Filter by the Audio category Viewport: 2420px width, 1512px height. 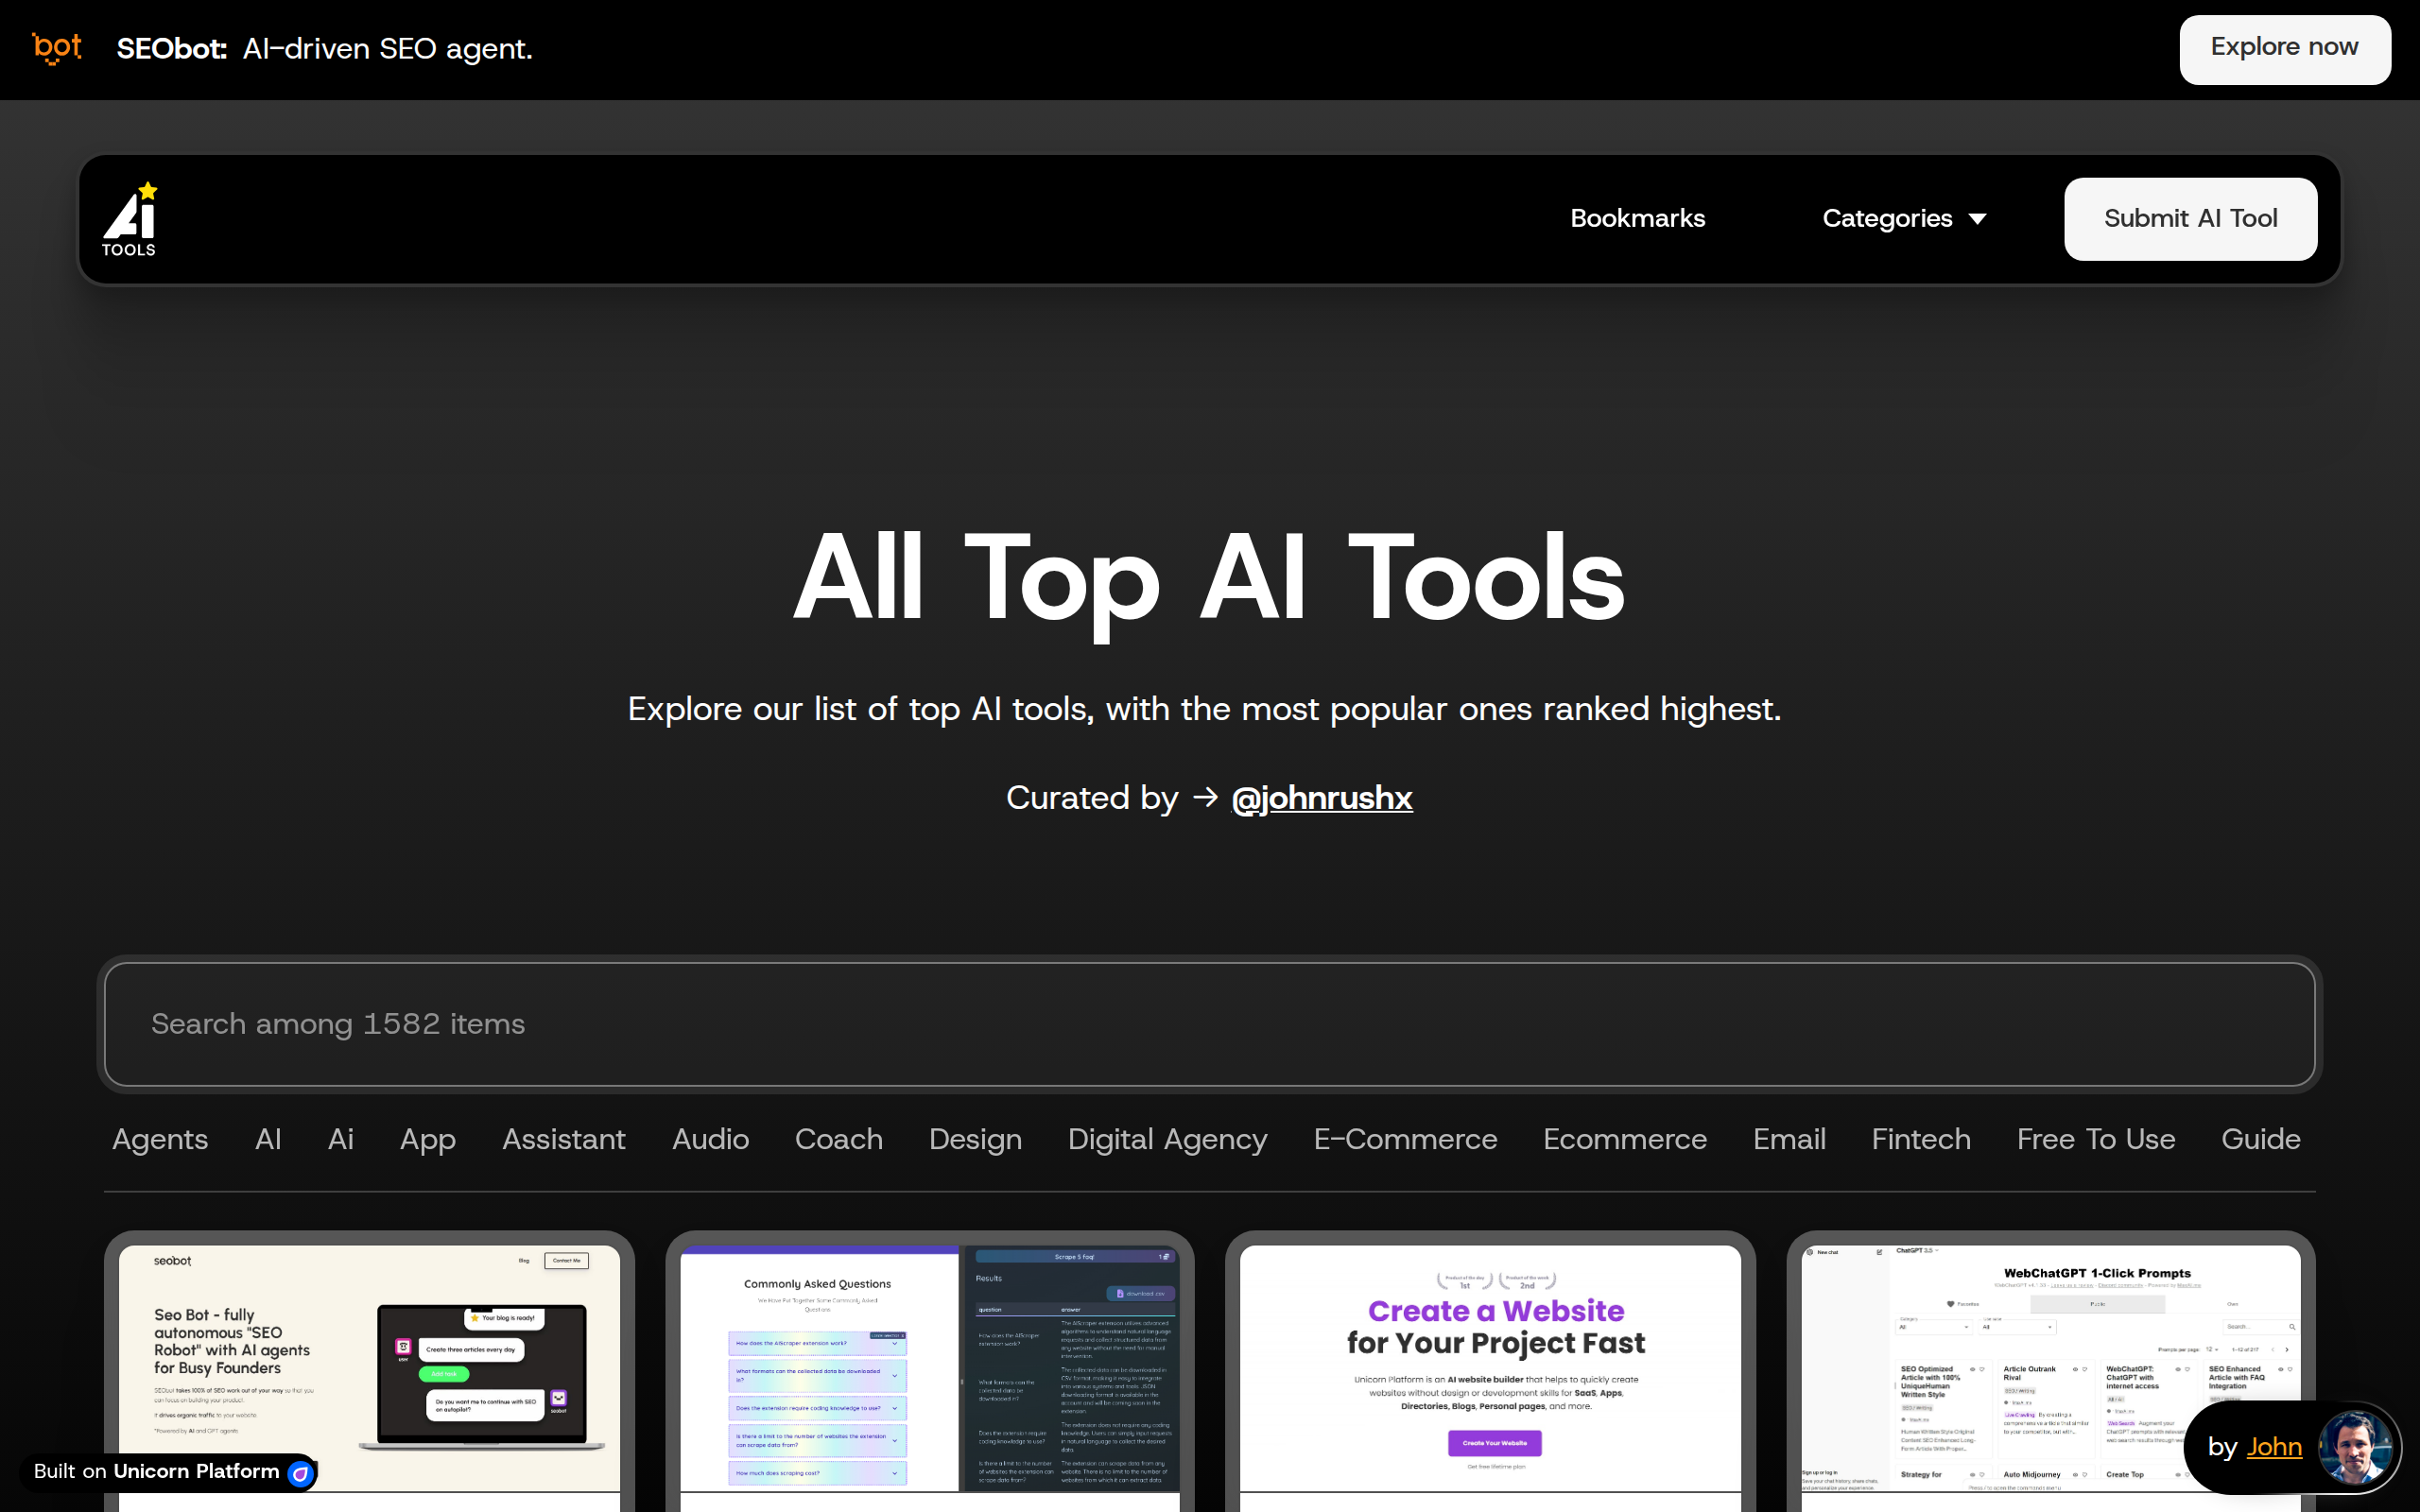(x=710, y=1139)
